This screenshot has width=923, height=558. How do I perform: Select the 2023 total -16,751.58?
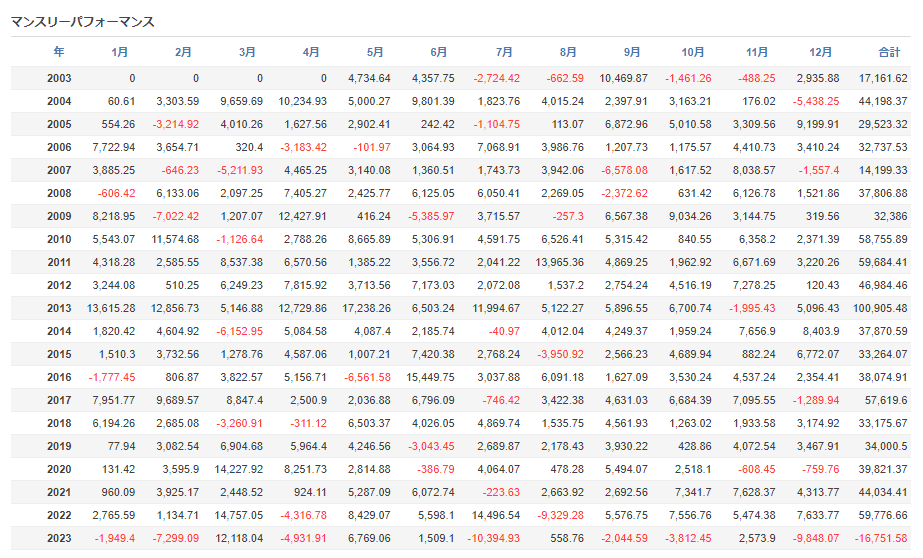881,539
